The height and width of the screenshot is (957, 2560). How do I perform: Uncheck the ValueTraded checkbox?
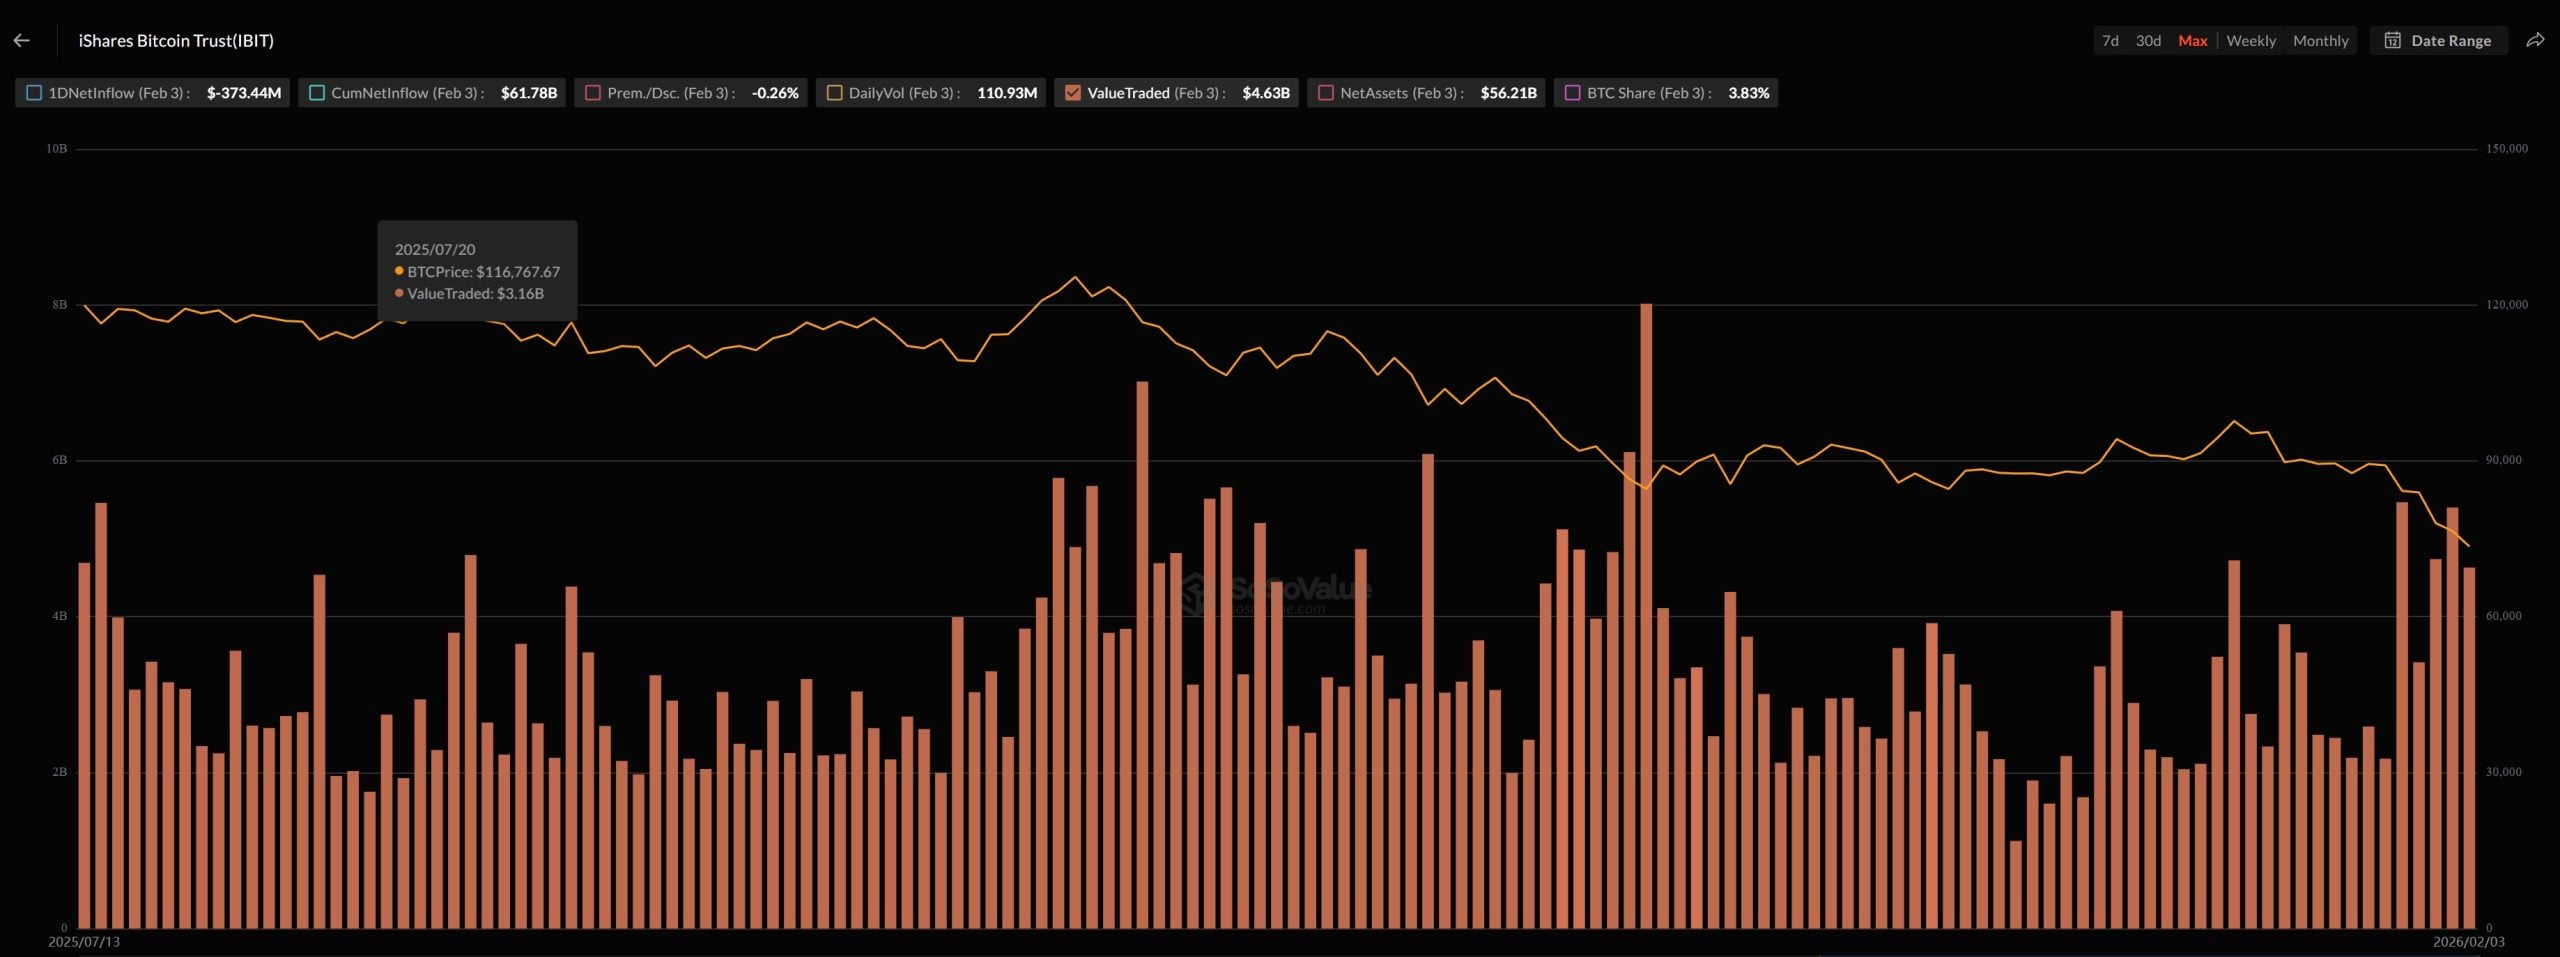[x=1073, y=93]
